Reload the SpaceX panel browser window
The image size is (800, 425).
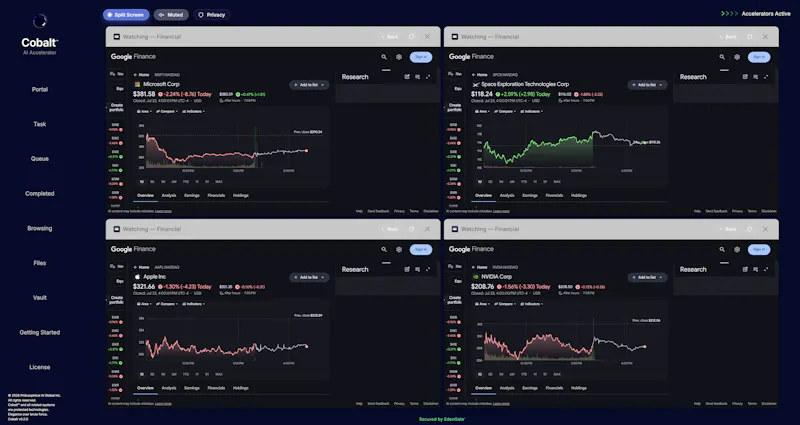[749, 37]
